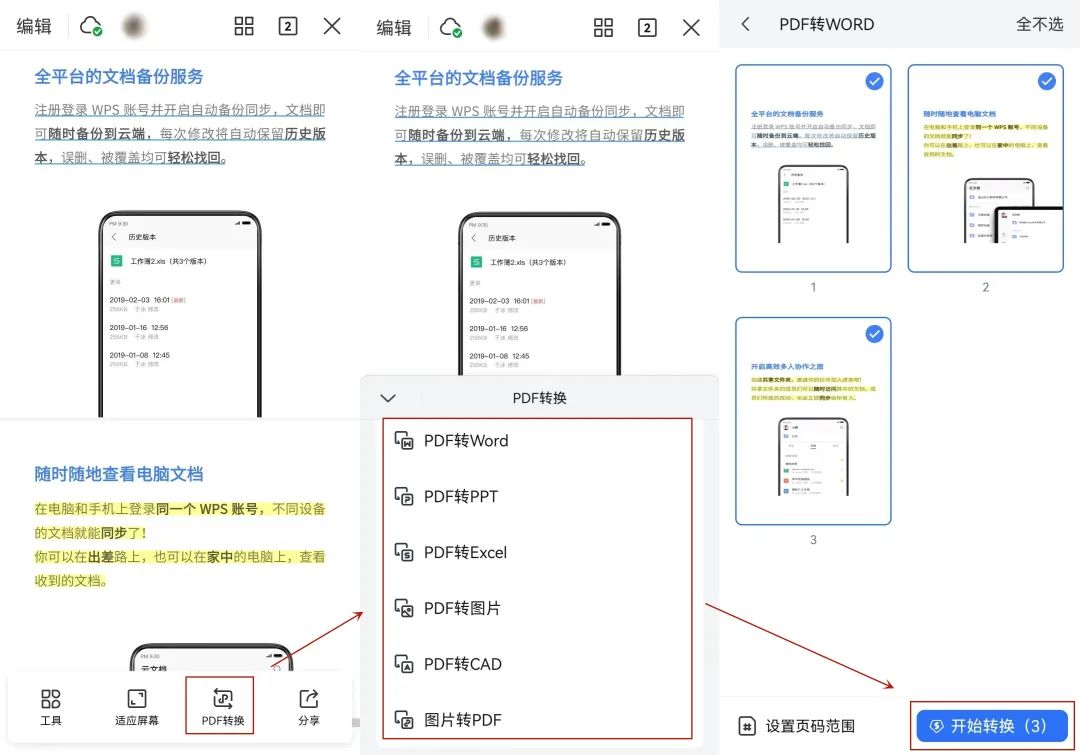Image resolution: width=1080 pixels, height=755 pixels.
Task: Uncheck the page 3 checkmark
Action: coord(874,334)
